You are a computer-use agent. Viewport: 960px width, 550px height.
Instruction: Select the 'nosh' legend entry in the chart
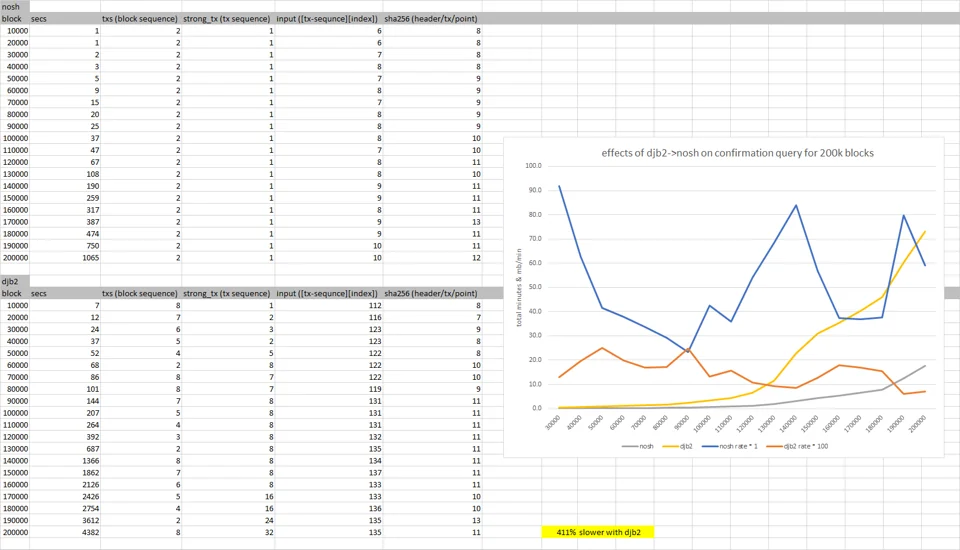pos(638,446)
